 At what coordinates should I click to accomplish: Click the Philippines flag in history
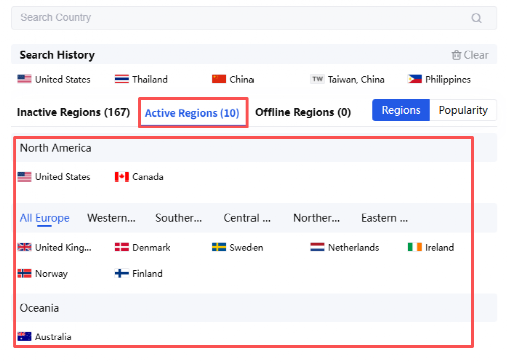coord(415,79)
